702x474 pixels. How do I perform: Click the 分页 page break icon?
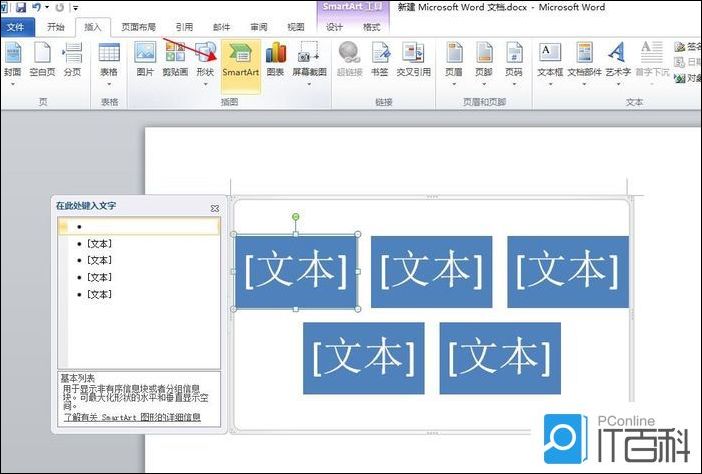[x=72, y=60]
